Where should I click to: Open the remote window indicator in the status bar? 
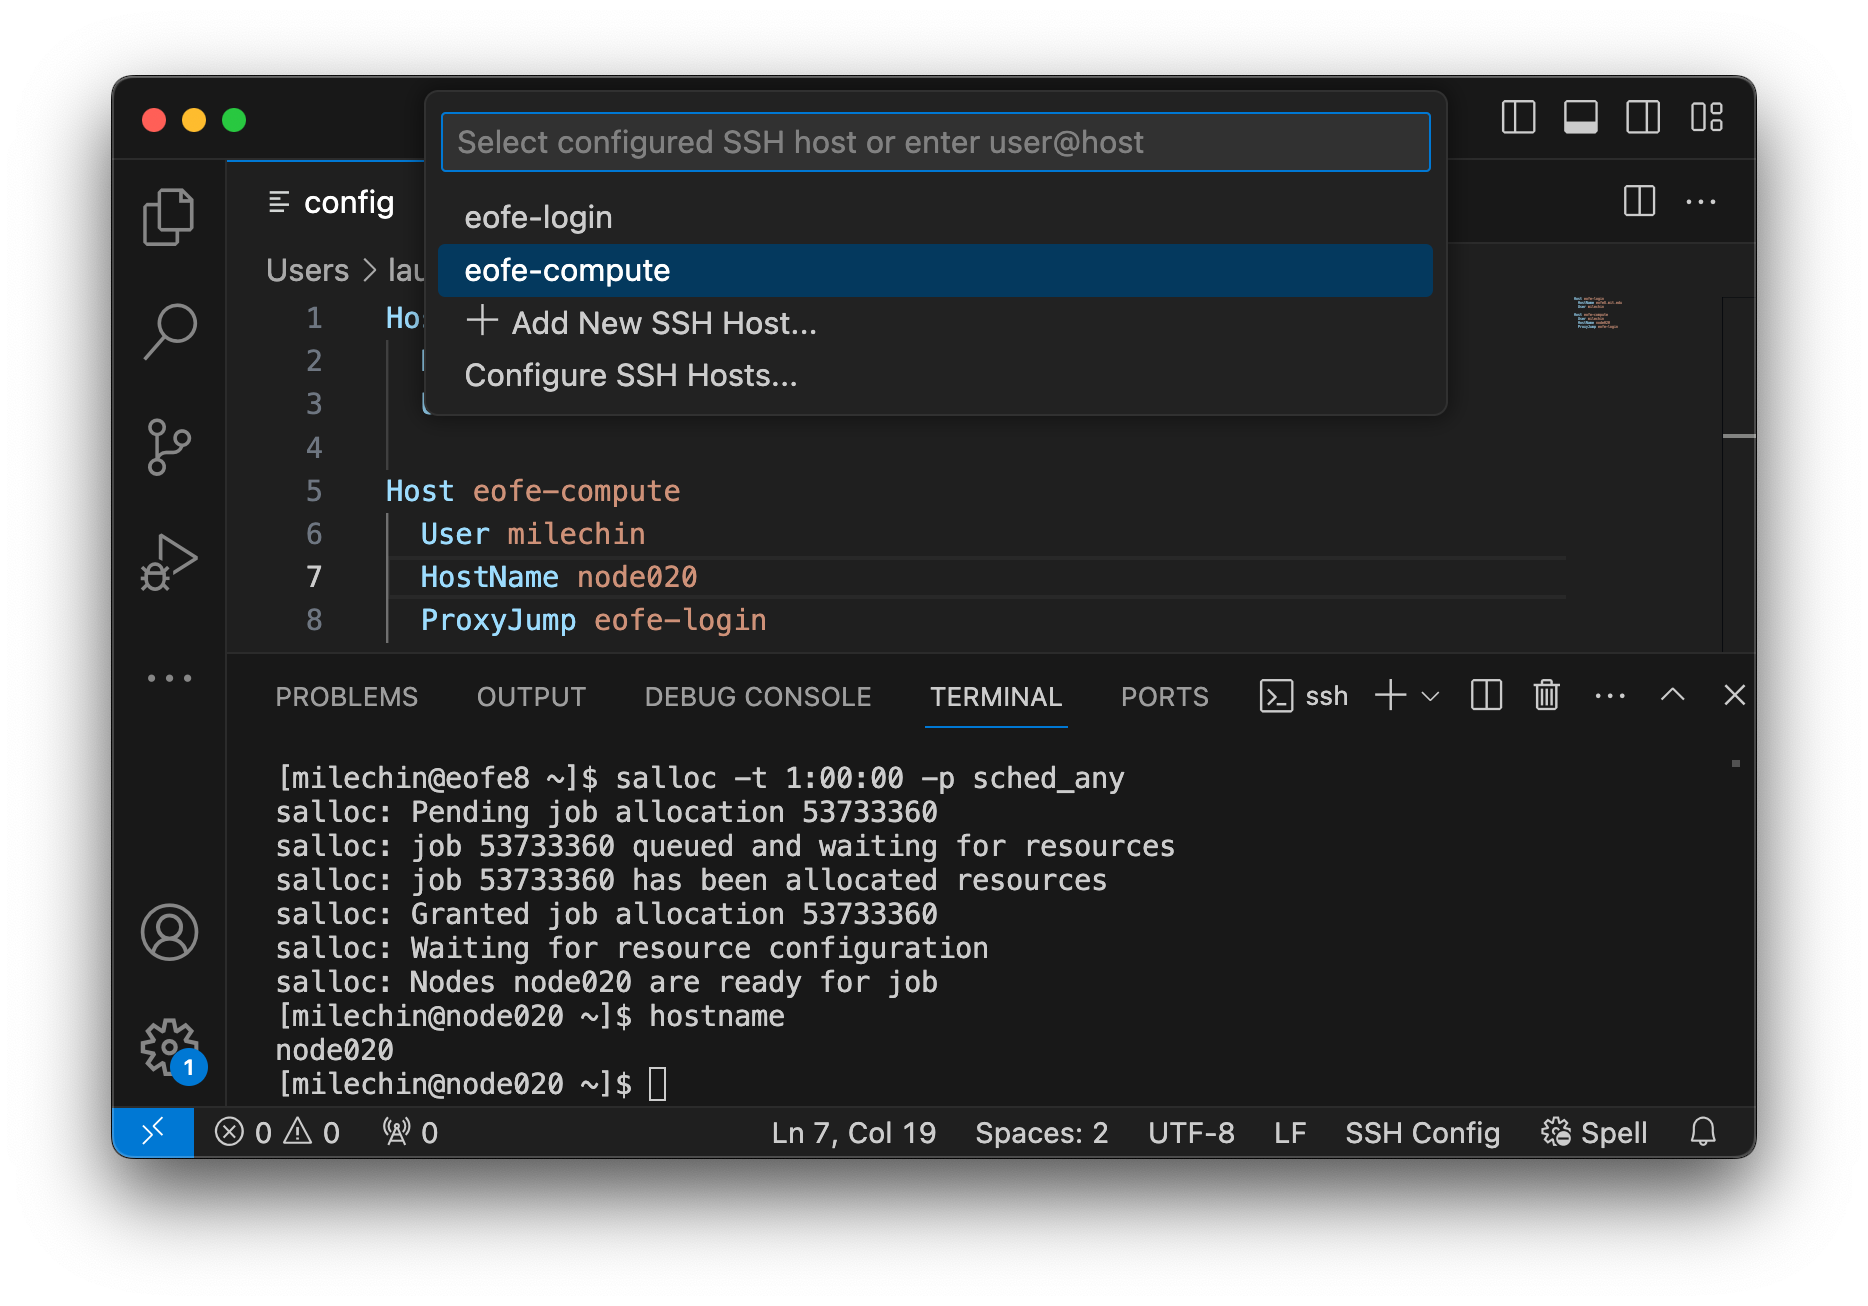click(153, 1132)
